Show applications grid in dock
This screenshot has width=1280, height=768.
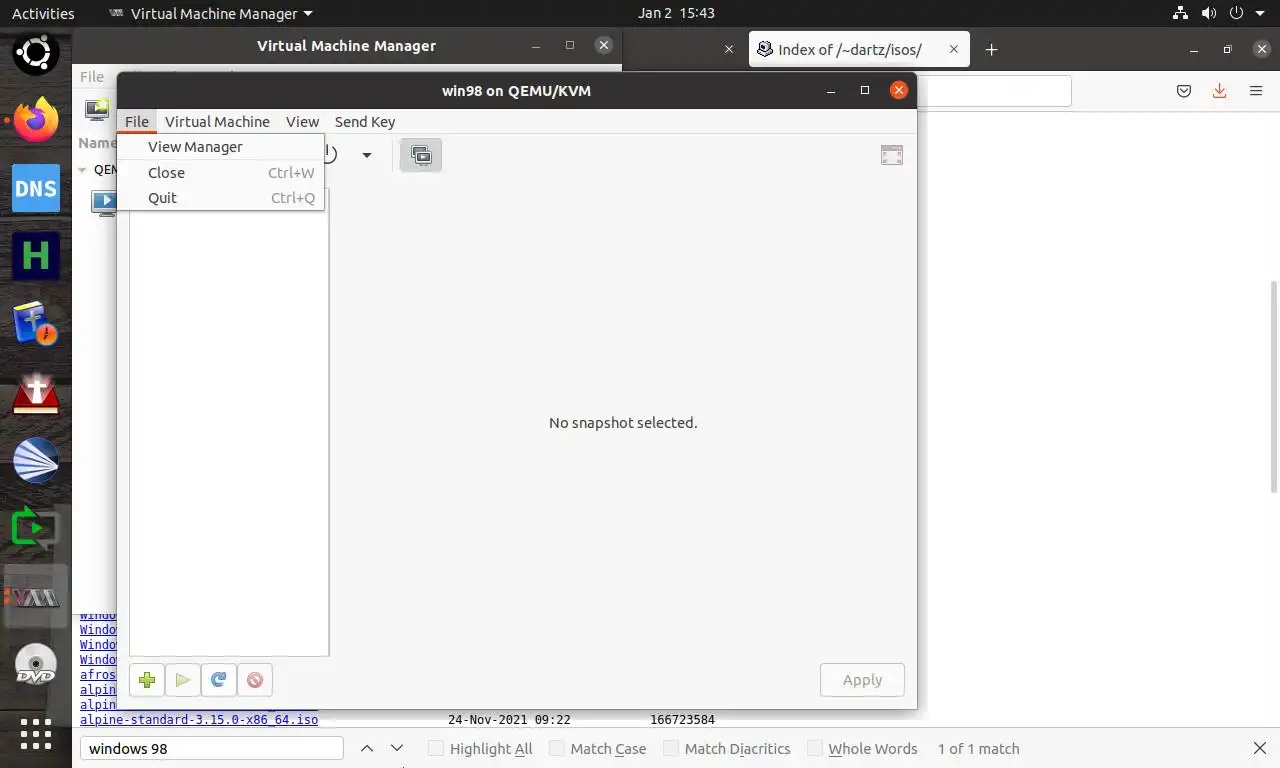pyautogui.click(x=36, y=733)
